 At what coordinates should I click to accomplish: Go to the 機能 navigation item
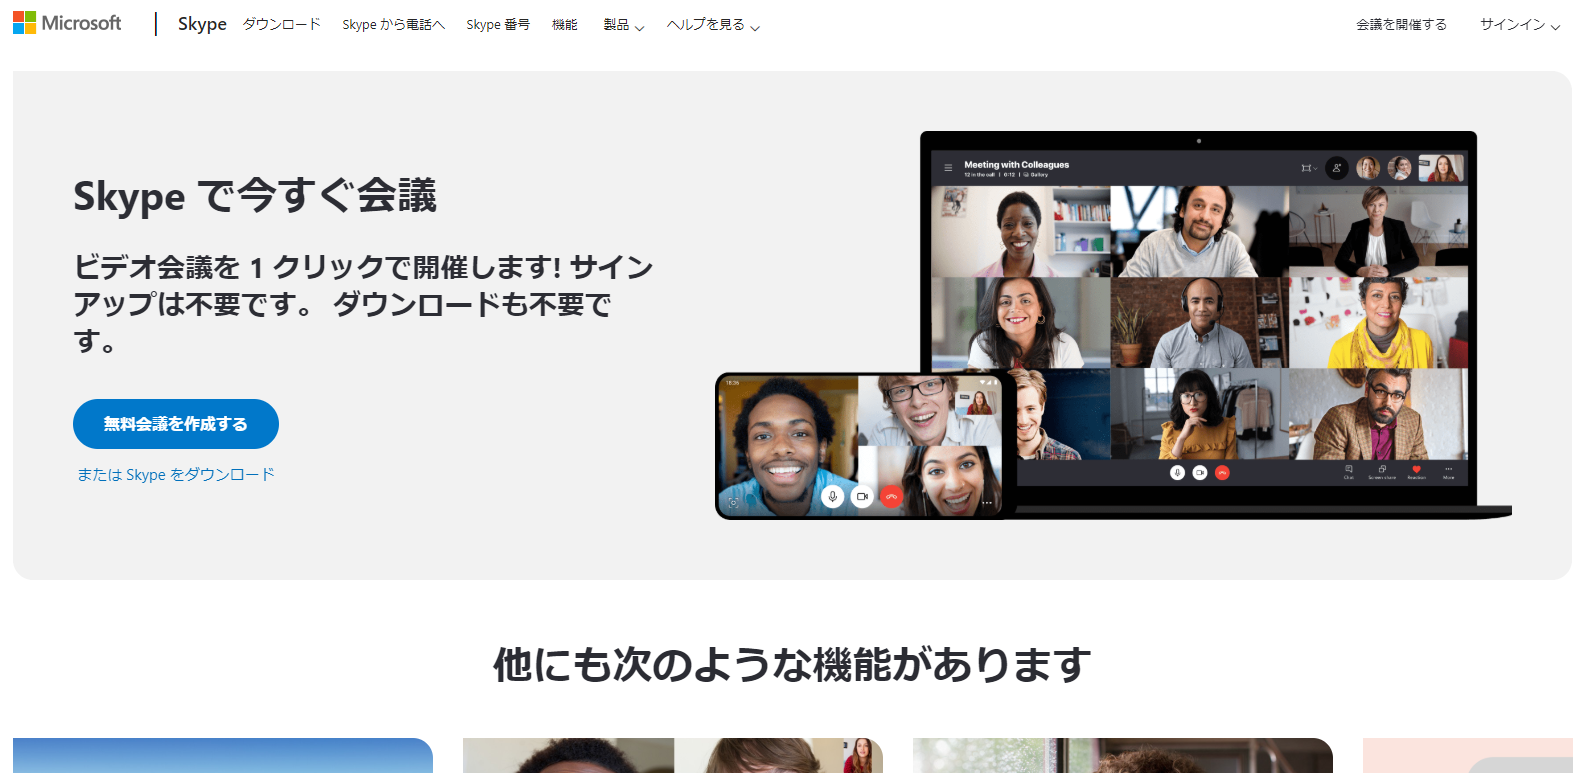(564, 25)
